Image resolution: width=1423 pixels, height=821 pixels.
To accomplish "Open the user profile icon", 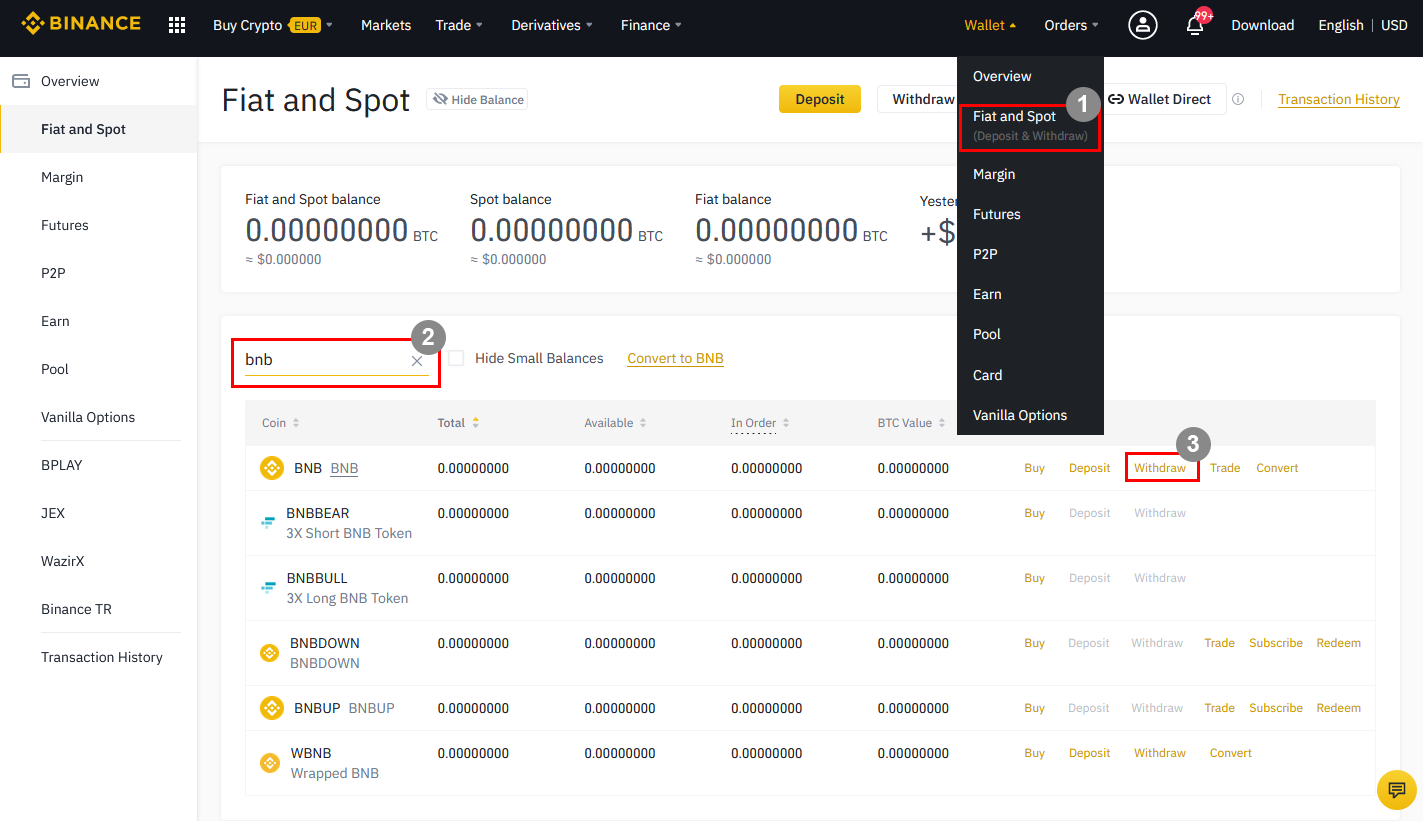I will click(x=1142, y=25).
